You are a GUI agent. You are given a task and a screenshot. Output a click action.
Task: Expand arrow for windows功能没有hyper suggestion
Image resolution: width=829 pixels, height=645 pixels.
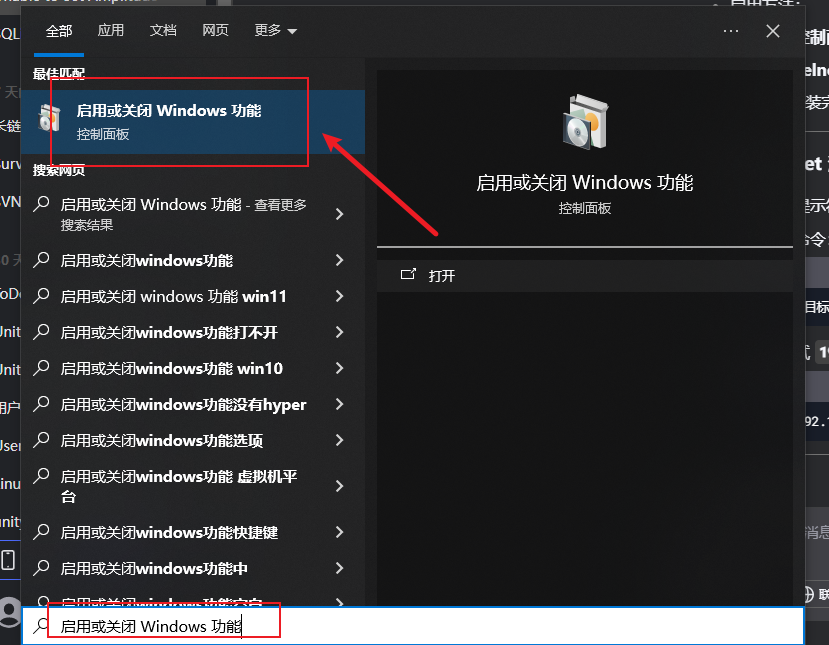(x=339, y=404)
